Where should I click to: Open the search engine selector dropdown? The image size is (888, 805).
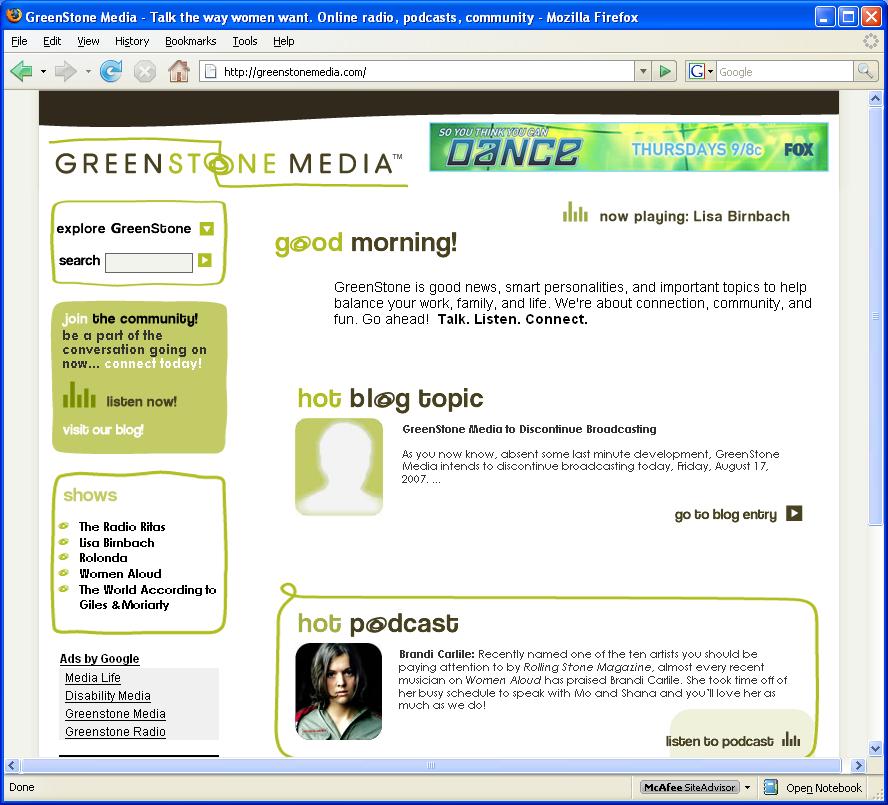[x=701, y=71]
